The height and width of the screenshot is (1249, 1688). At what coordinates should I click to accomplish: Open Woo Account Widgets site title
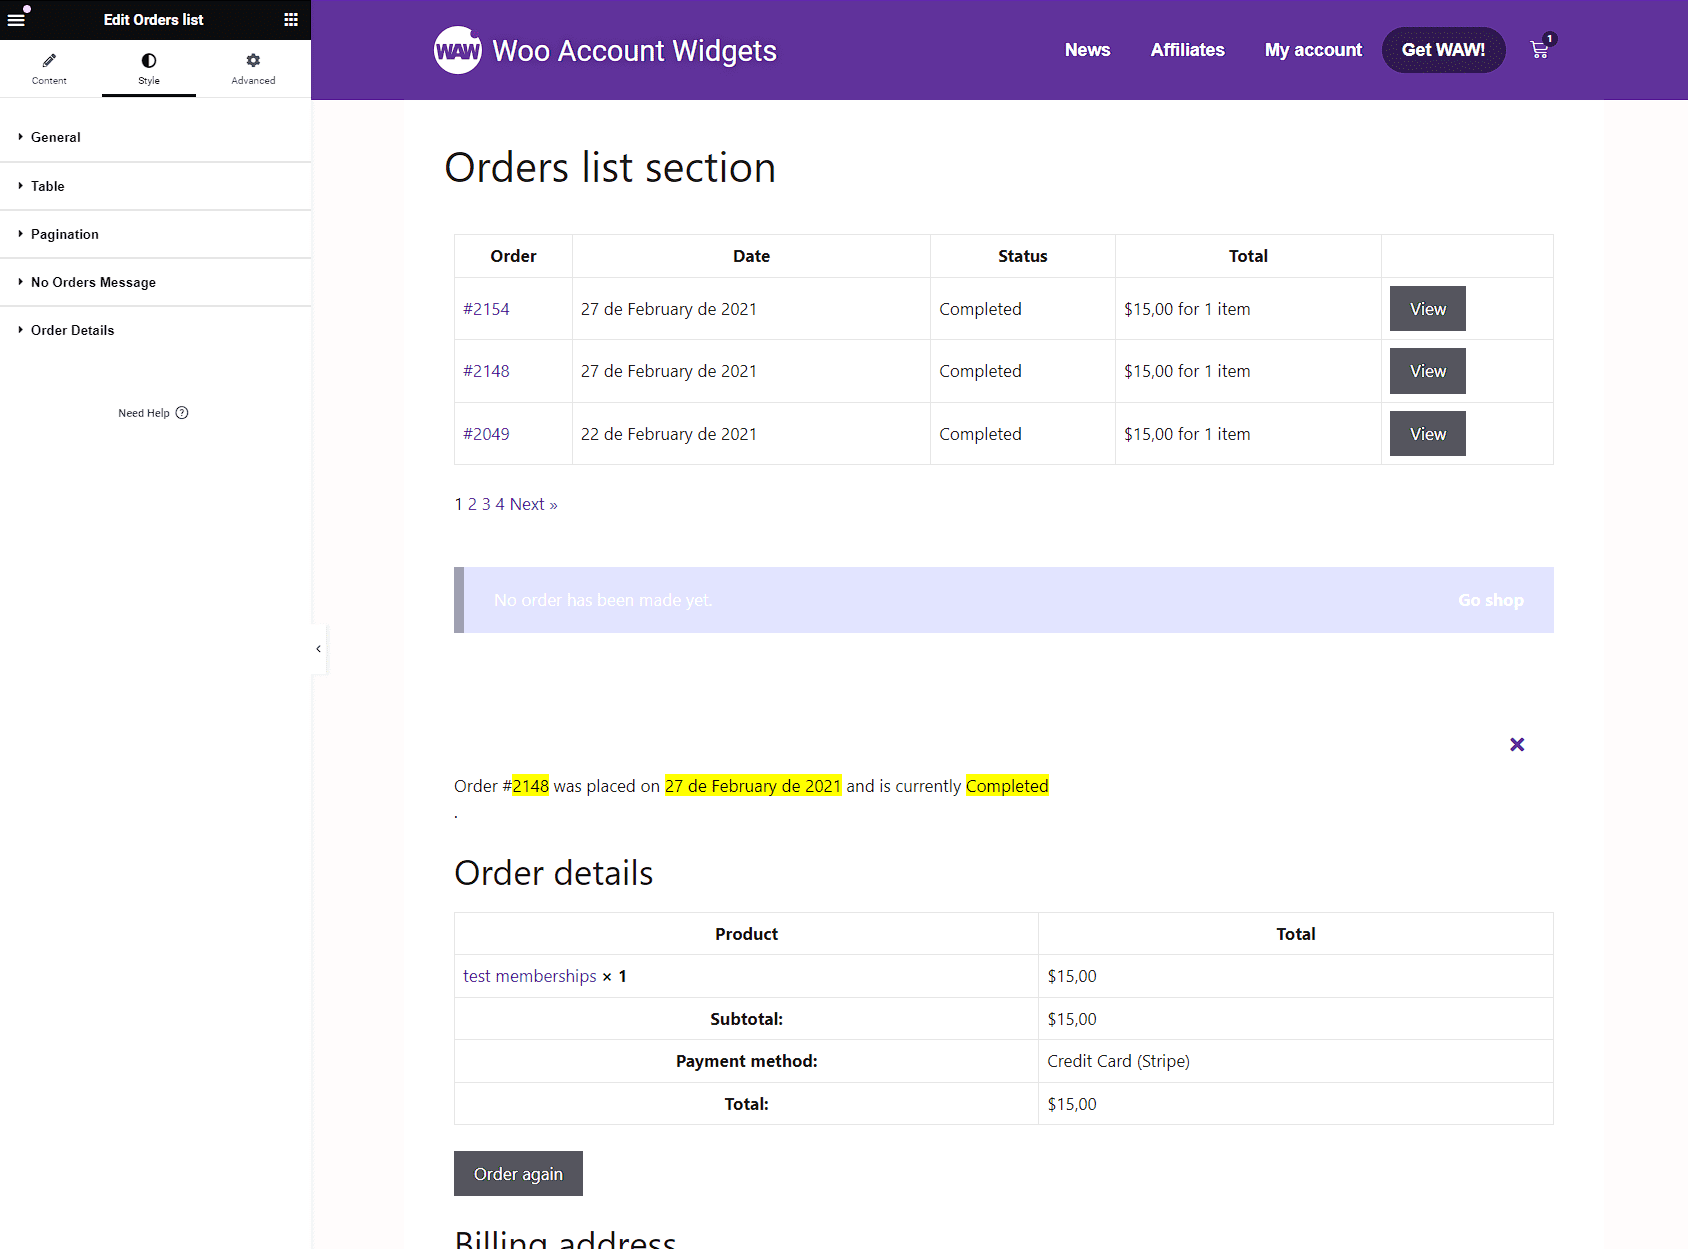coord(634,51)
